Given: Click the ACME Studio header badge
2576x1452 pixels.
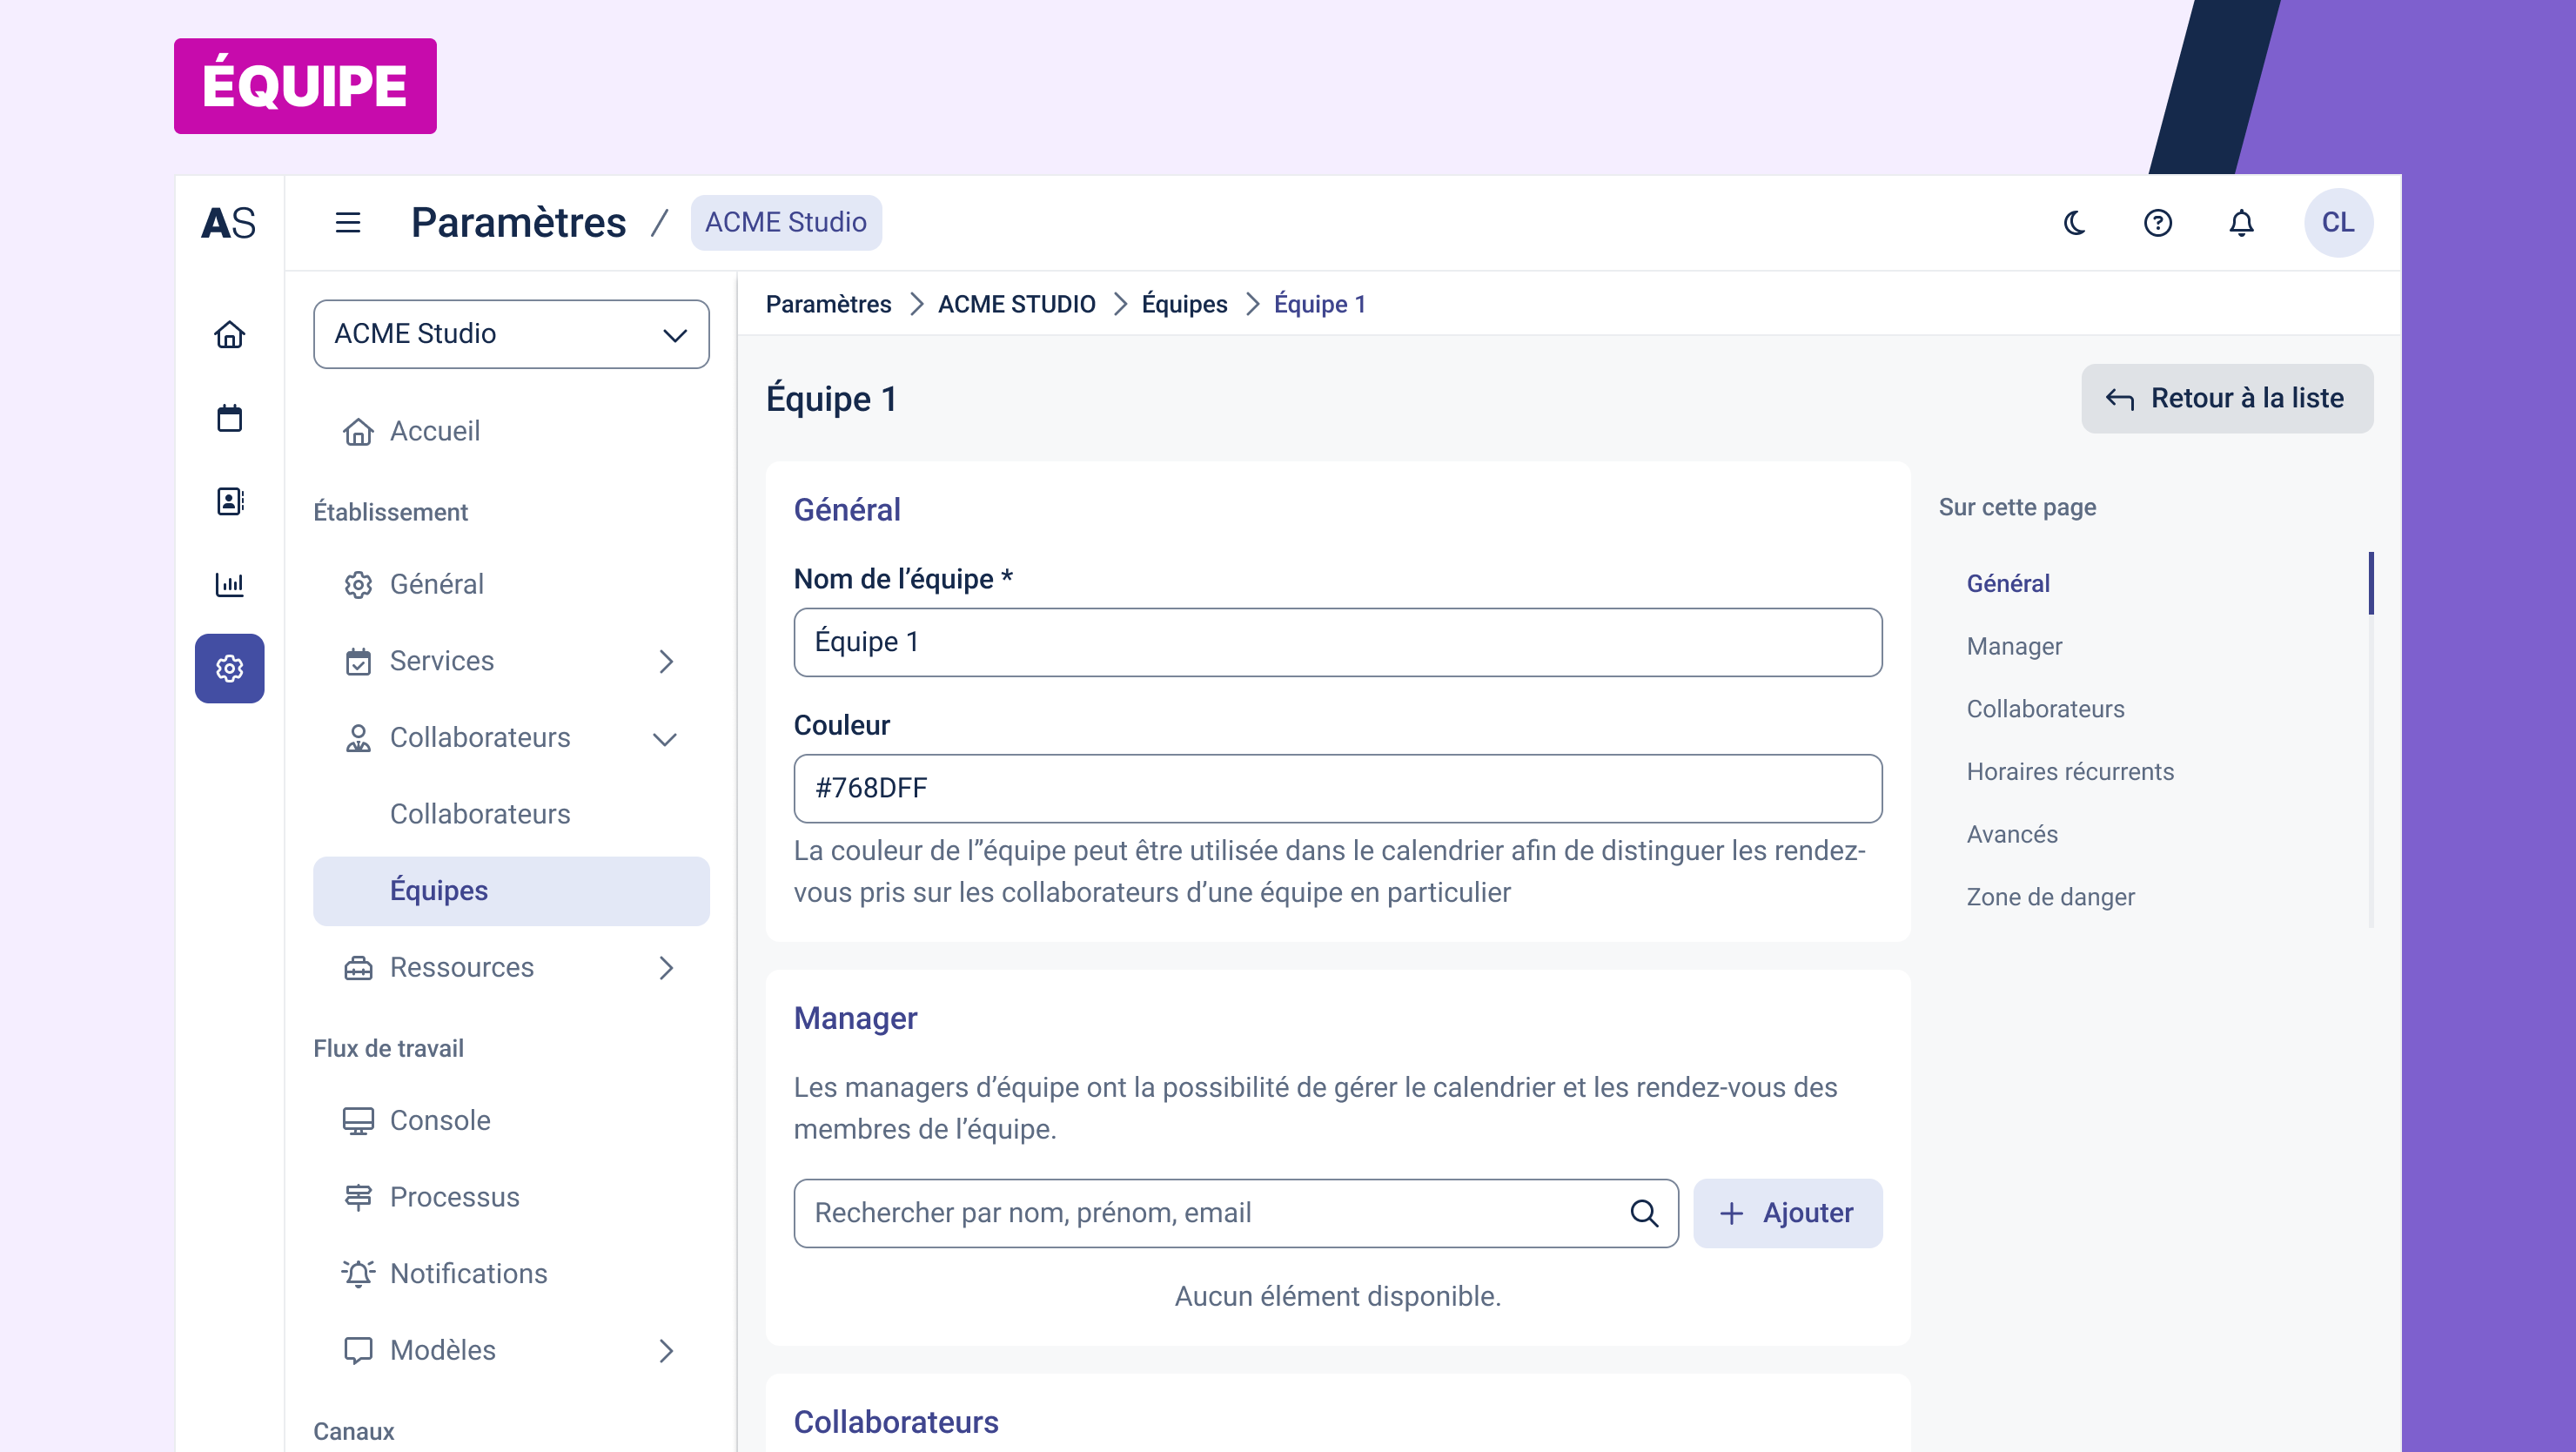Looking at the screenshot, I should coord(785,222).
